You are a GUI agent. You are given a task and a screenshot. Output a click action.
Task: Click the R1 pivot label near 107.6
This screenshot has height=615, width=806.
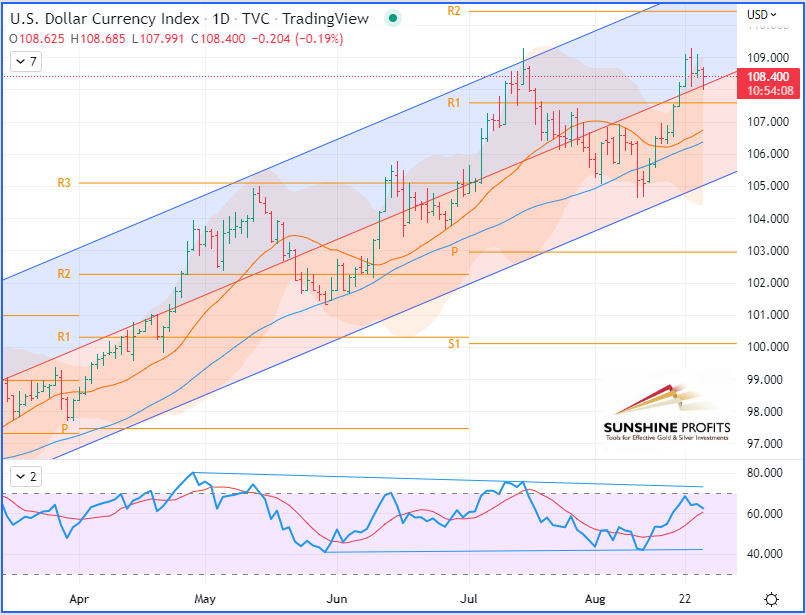pyautogui.click(x=454, y=103)
